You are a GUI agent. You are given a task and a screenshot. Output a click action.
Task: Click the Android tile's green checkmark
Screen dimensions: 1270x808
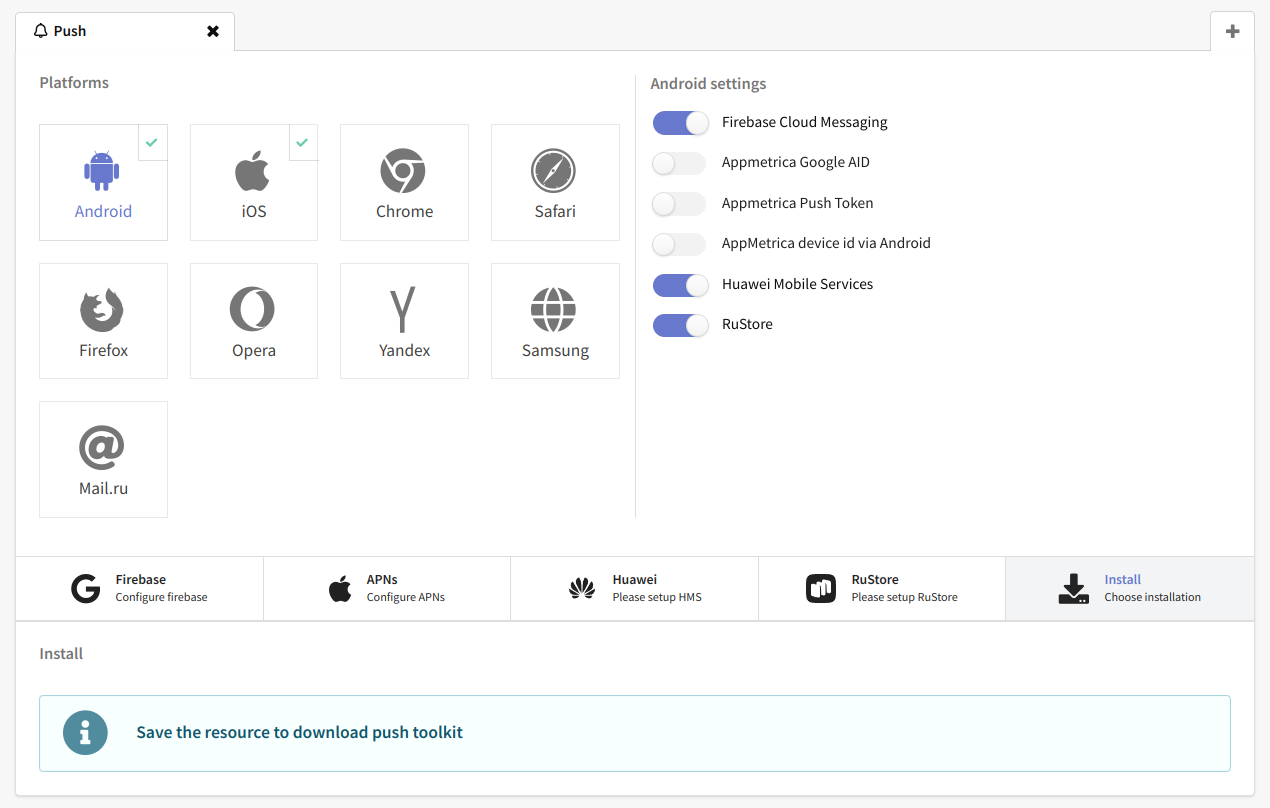click(152, 142)
